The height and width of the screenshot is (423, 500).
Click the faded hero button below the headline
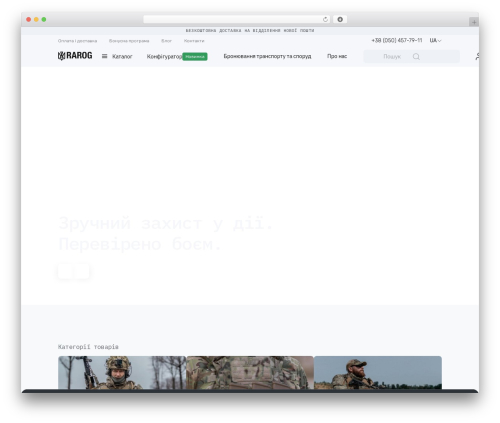tap(74, 271)
